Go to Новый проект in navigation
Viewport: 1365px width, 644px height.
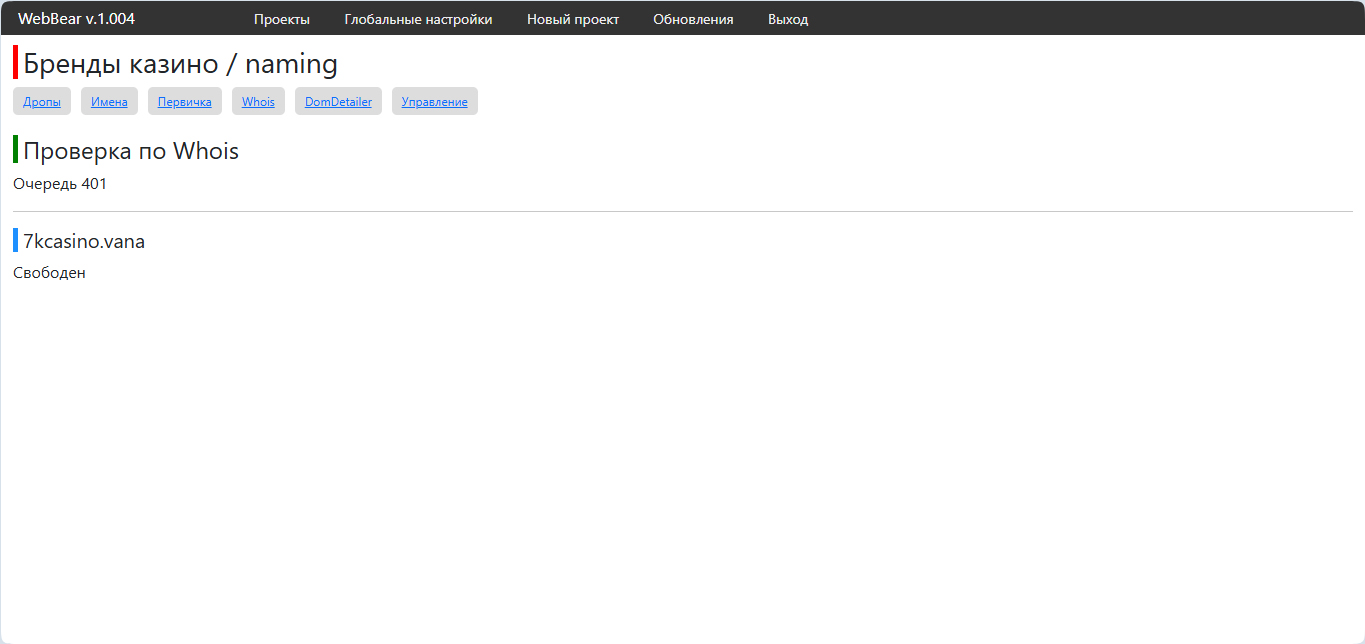573,19
